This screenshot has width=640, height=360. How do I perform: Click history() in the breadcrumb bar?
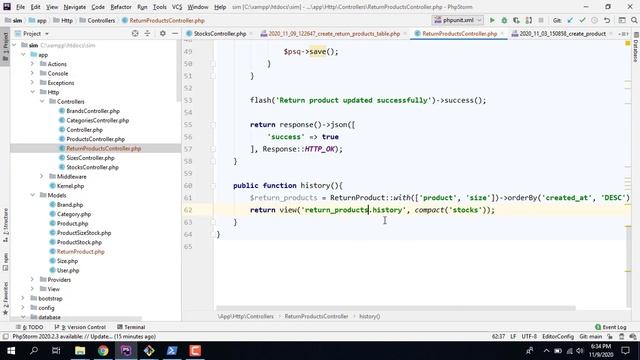[369, 316]
